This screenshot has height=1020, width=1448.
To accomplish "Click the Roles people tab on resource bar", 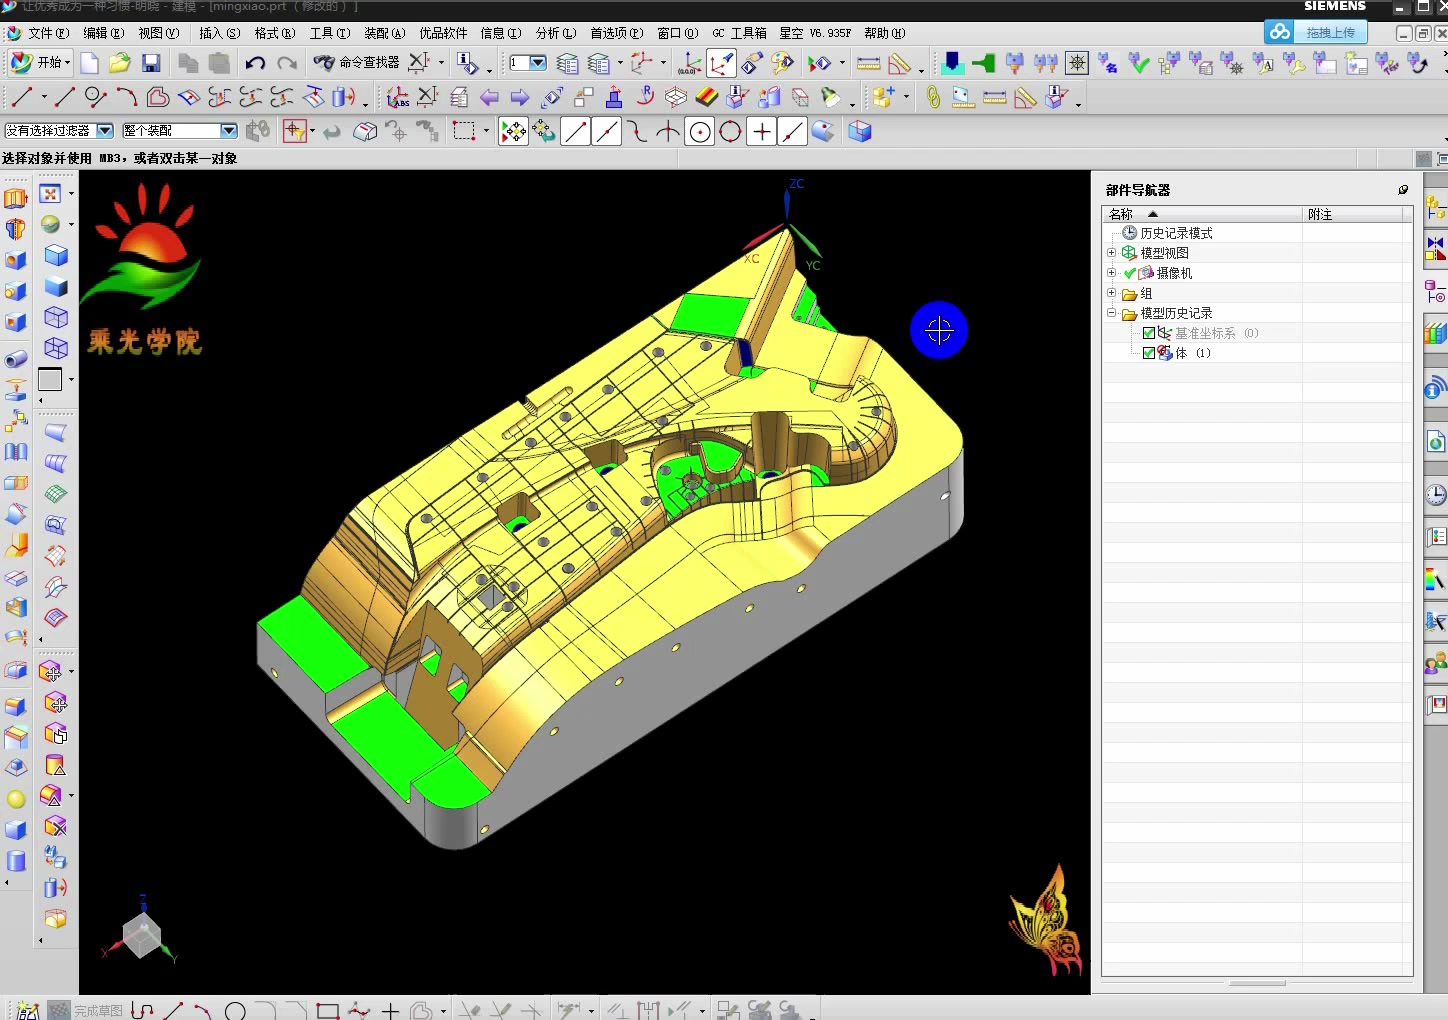I will (x=1436, y=662).
